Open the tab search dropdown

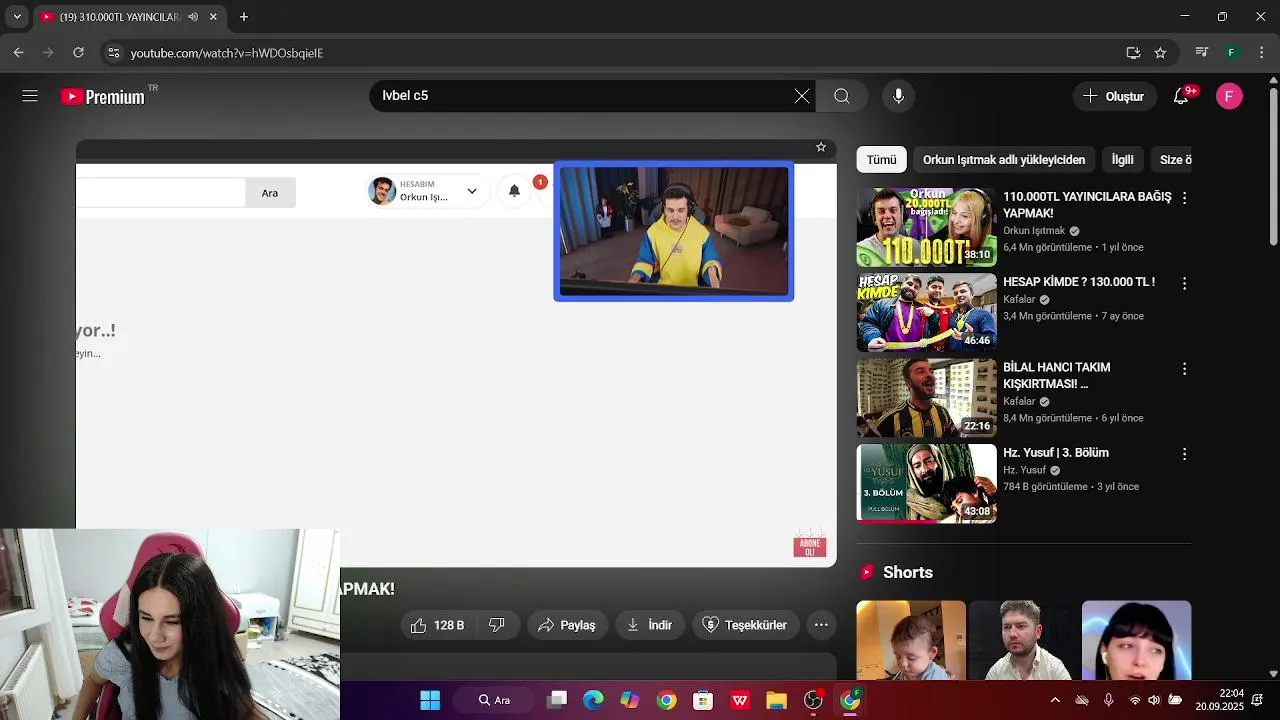tap(17, 17)
